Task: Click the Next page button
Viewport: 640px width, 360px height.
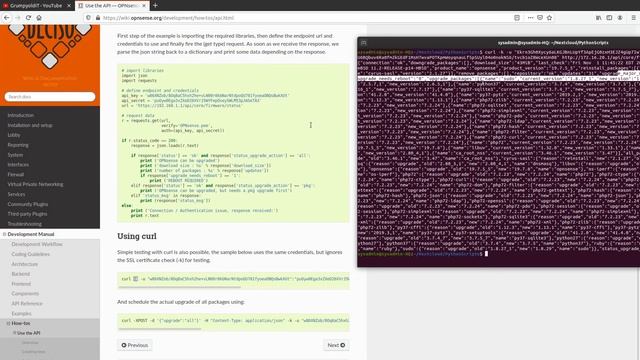Action: [336, 345]
